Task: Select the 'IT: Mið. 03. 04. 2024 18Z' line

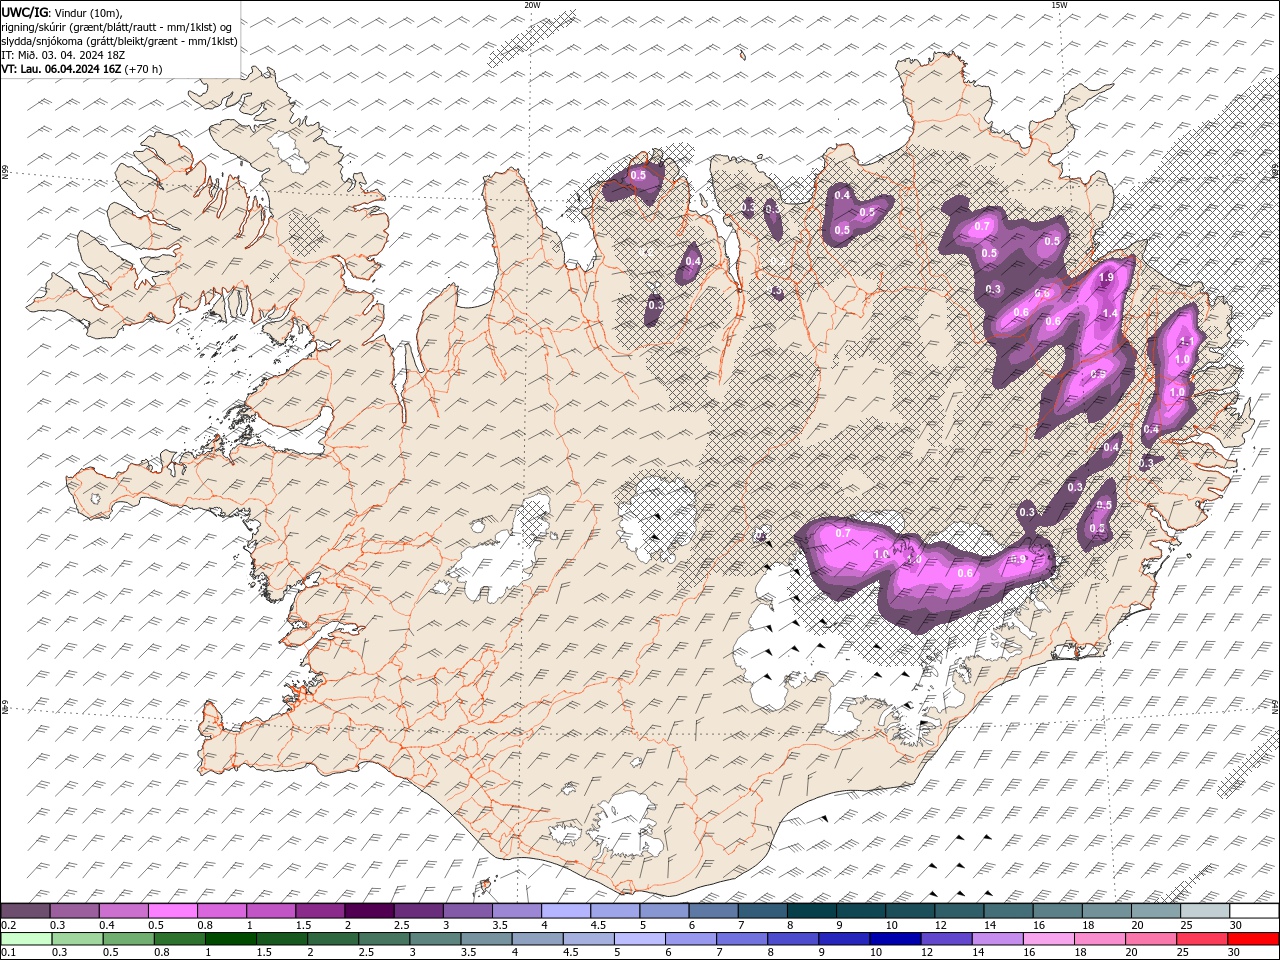Action: (x=62, y=55)
